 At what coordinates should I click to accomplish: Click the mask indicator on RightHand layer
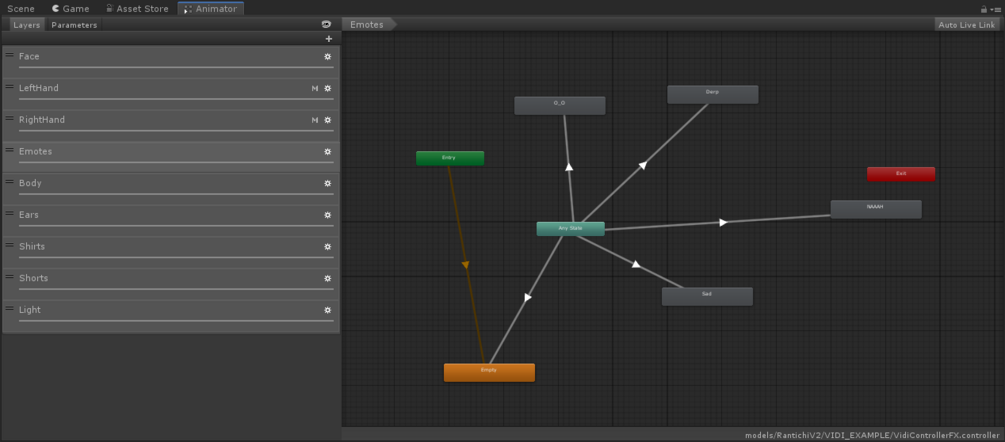tap(315, 120)
